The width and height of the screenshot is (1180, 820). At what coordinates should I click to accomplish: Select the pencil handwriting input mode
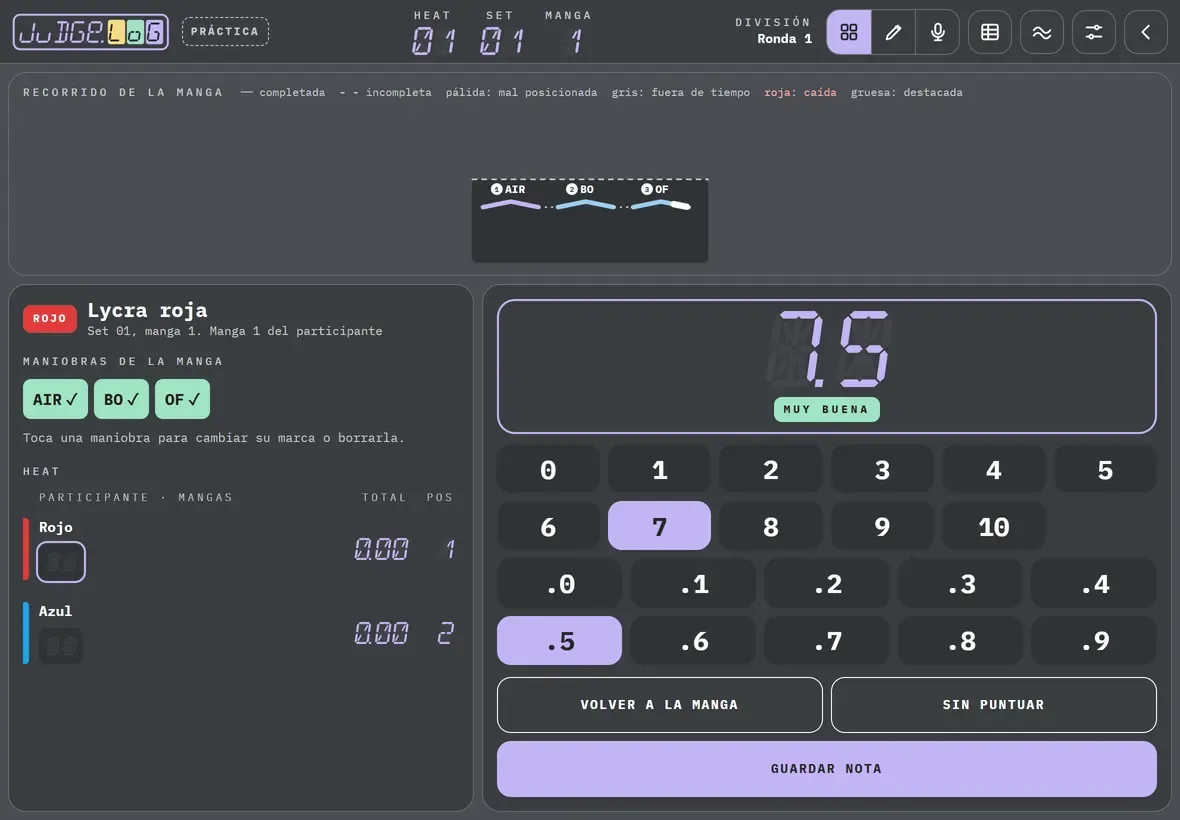click(x=893, y=32)
